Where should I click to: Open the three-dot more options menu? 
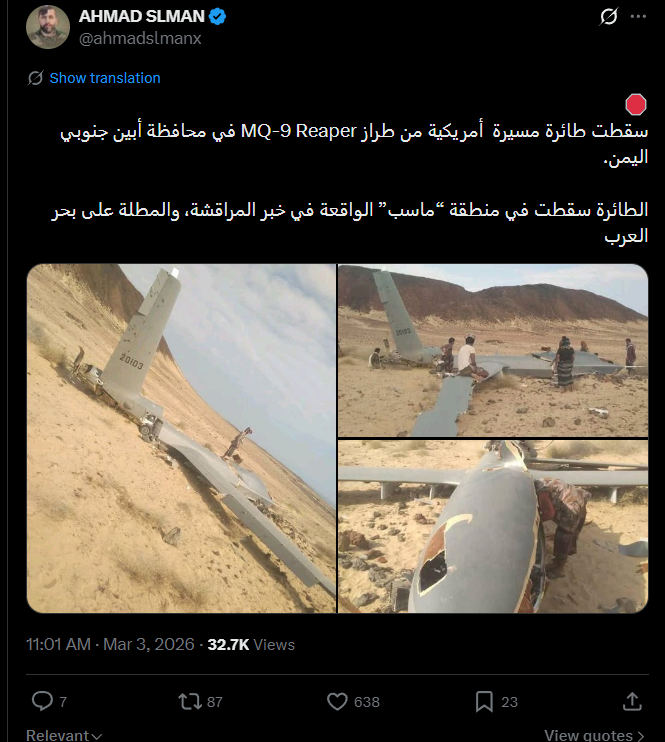pos(638,17)
